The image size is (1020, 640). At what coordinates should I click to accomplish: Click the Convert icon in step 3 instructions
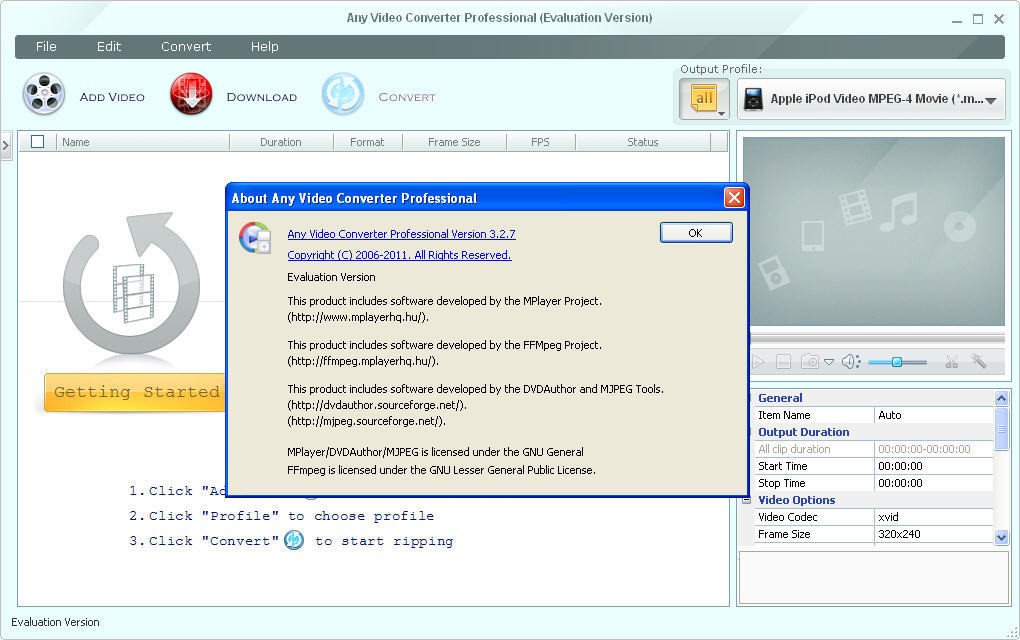(x=294, y=540)
